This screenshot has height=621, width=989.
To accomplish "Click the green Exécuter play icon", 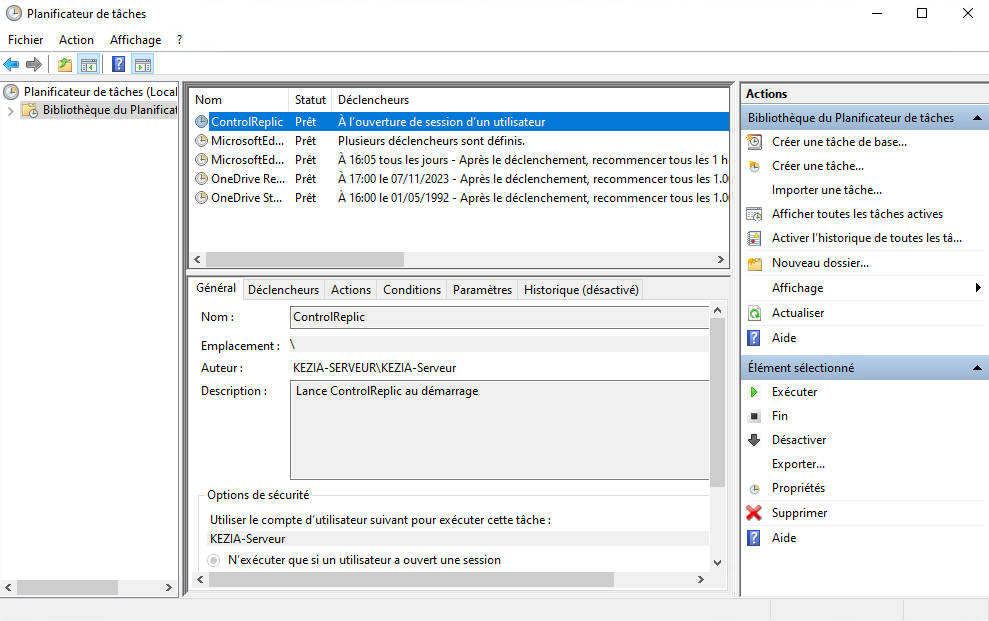I will 754,392.
